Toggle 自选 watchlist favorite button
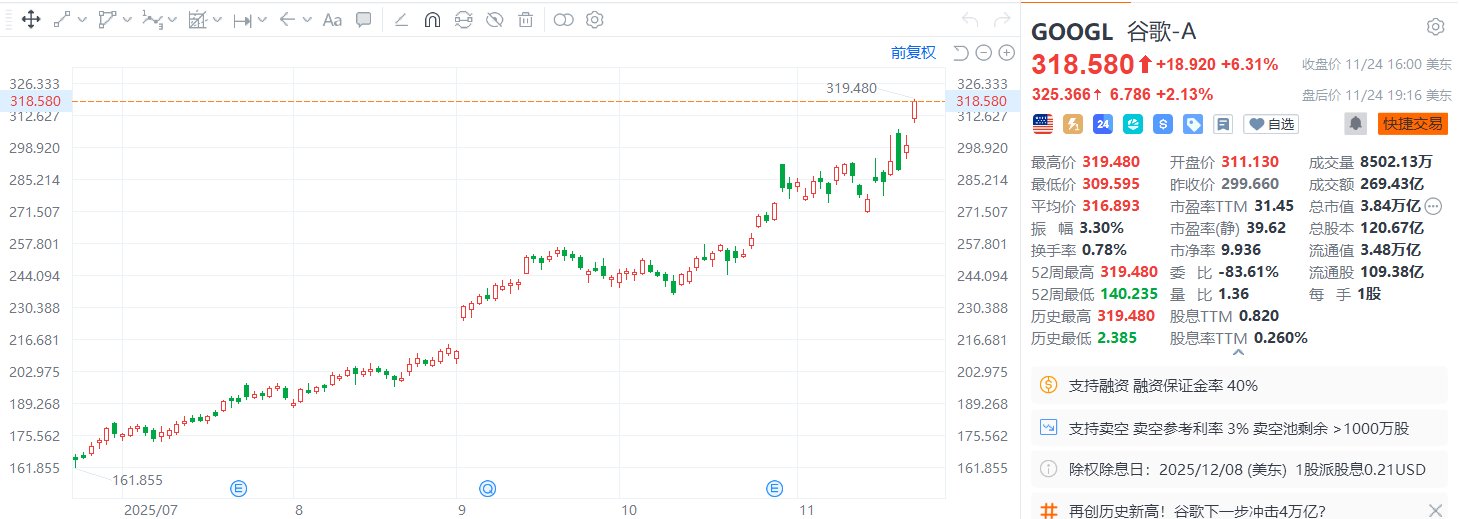Screen dimensions: 1459x519 (1270, 124)
